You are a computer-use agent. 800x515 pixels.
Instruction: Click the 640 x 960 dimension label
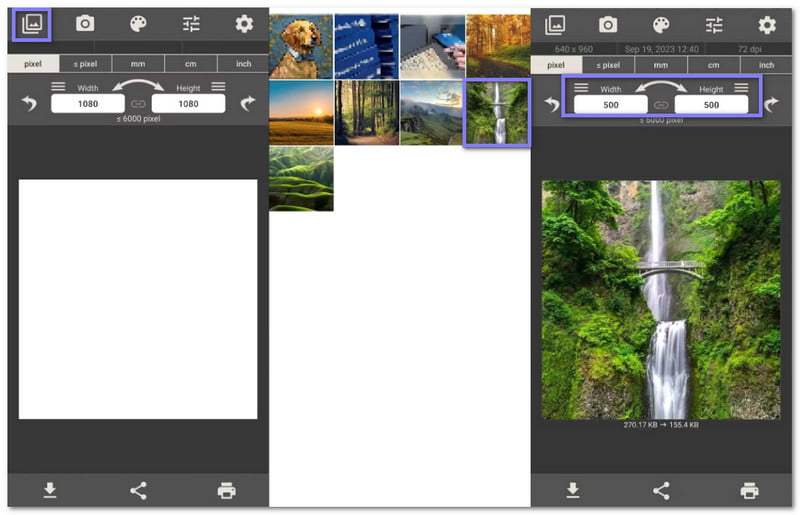point(573,50)
